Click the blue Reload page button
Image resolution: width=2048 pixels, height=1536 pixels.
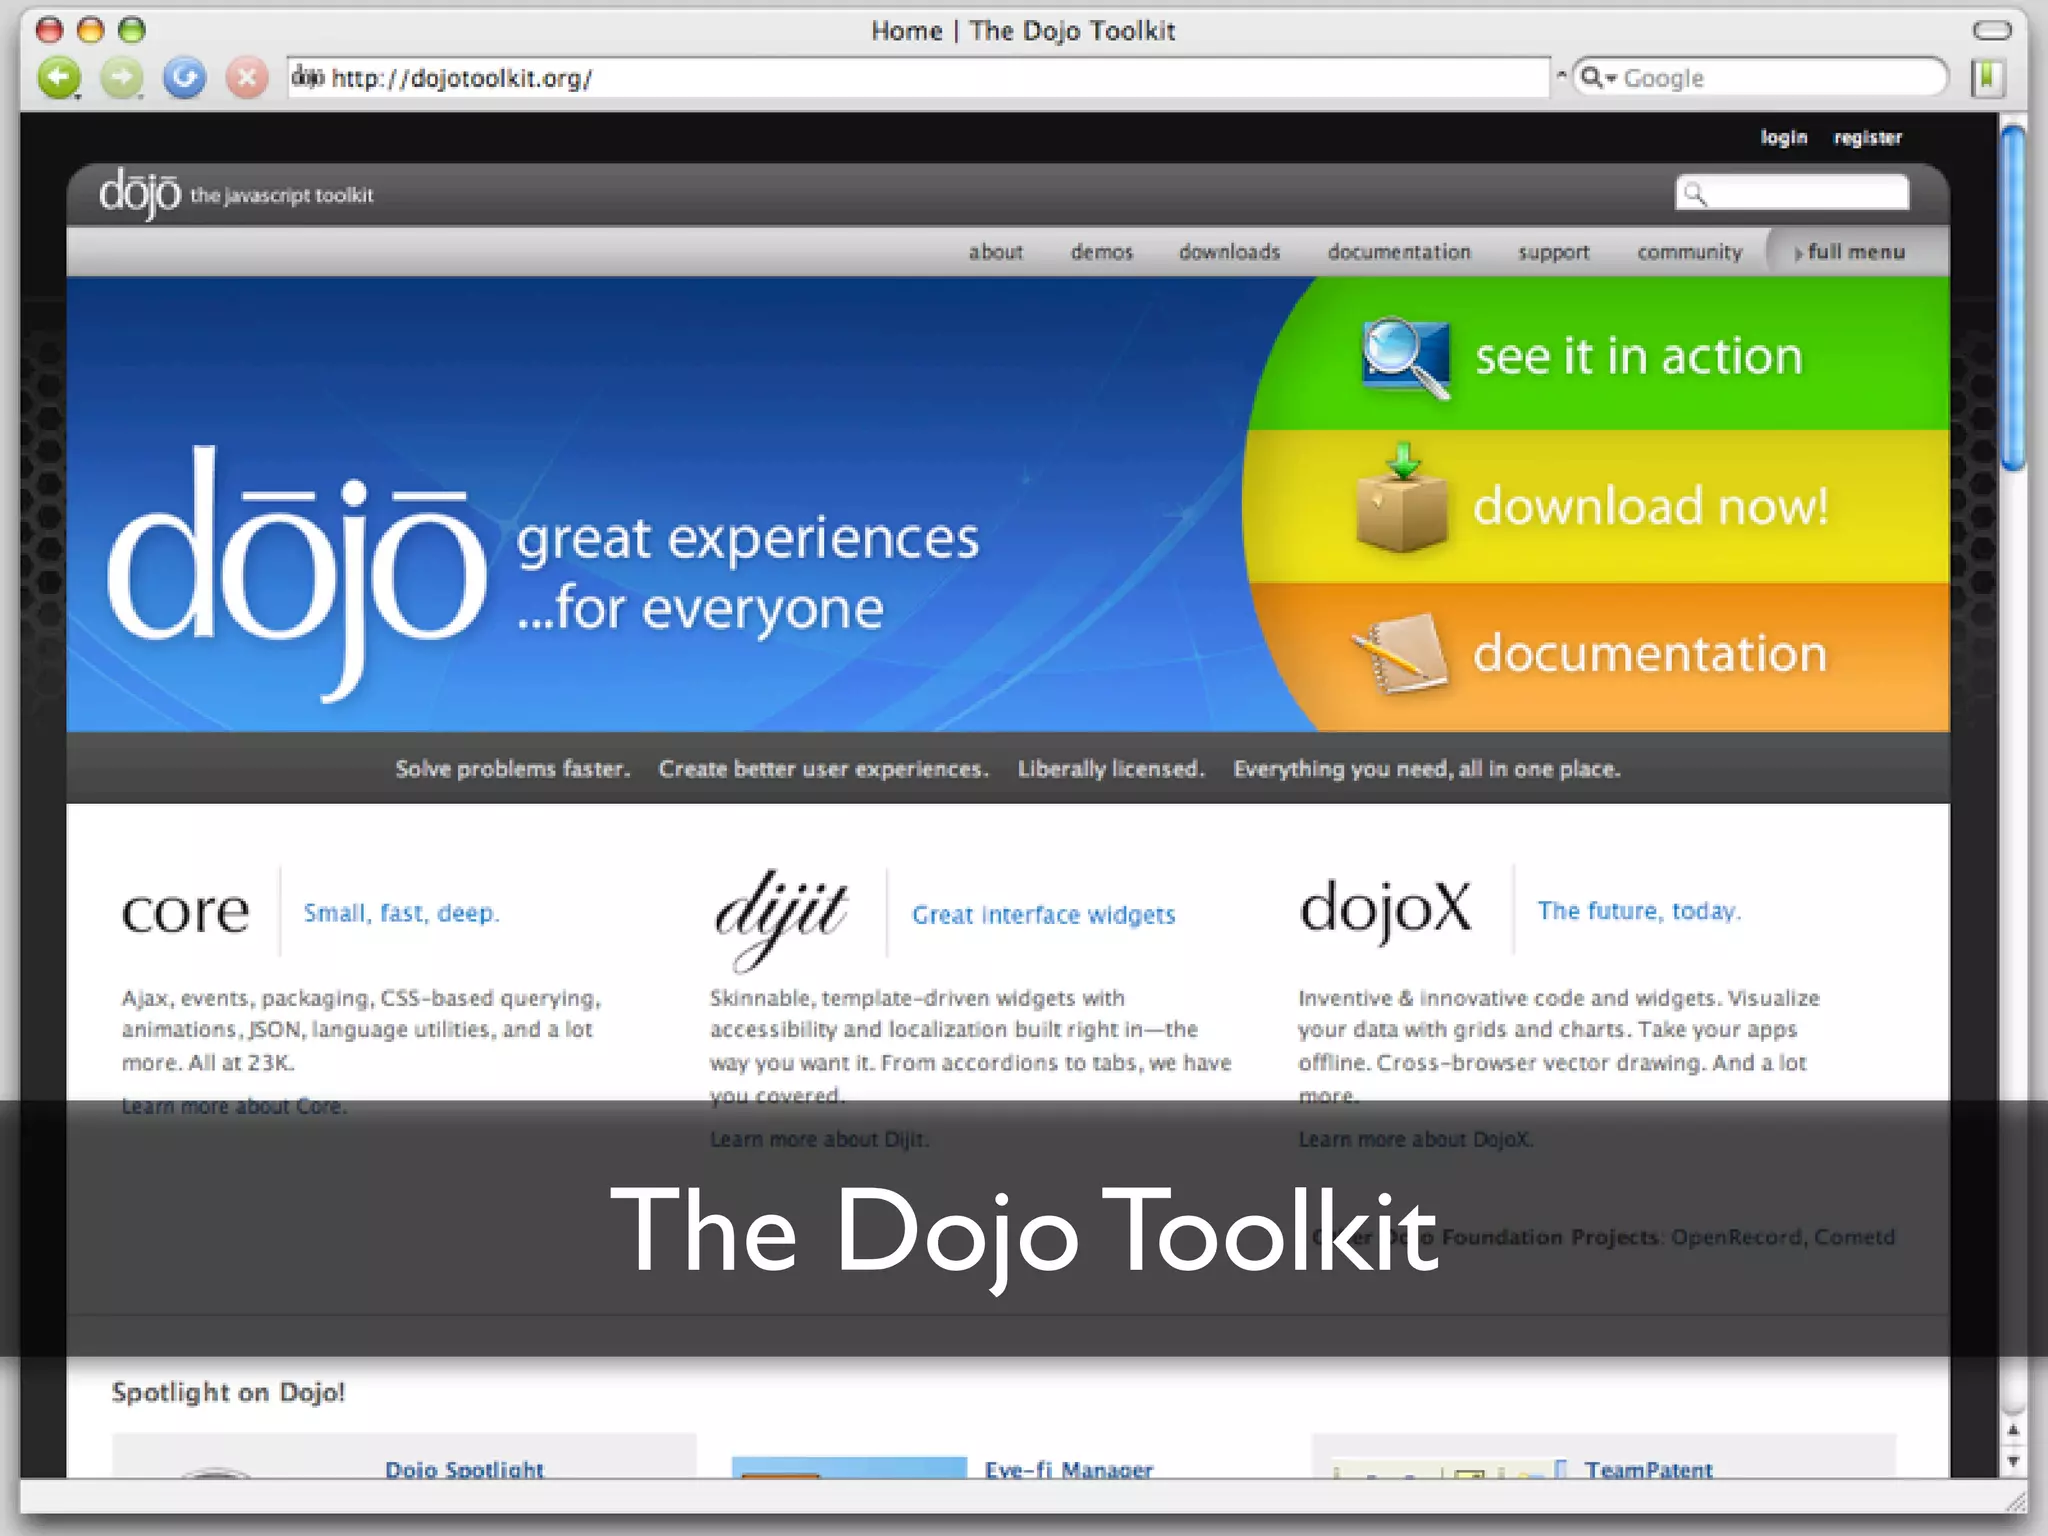(x=185, y=78)
